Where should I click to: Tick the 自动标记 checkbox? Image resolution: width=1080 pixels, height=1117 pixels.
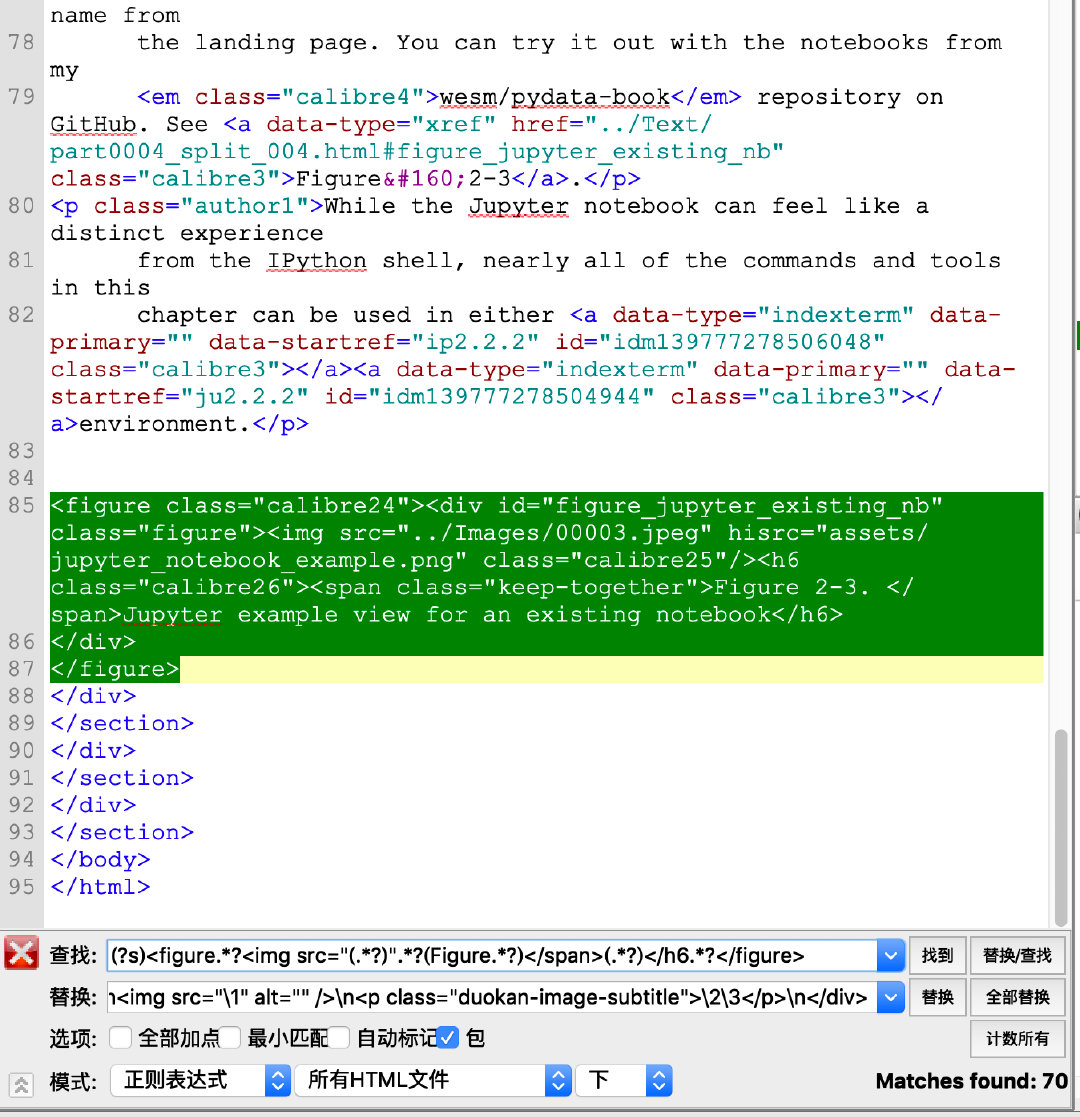tap(338, 1038)
